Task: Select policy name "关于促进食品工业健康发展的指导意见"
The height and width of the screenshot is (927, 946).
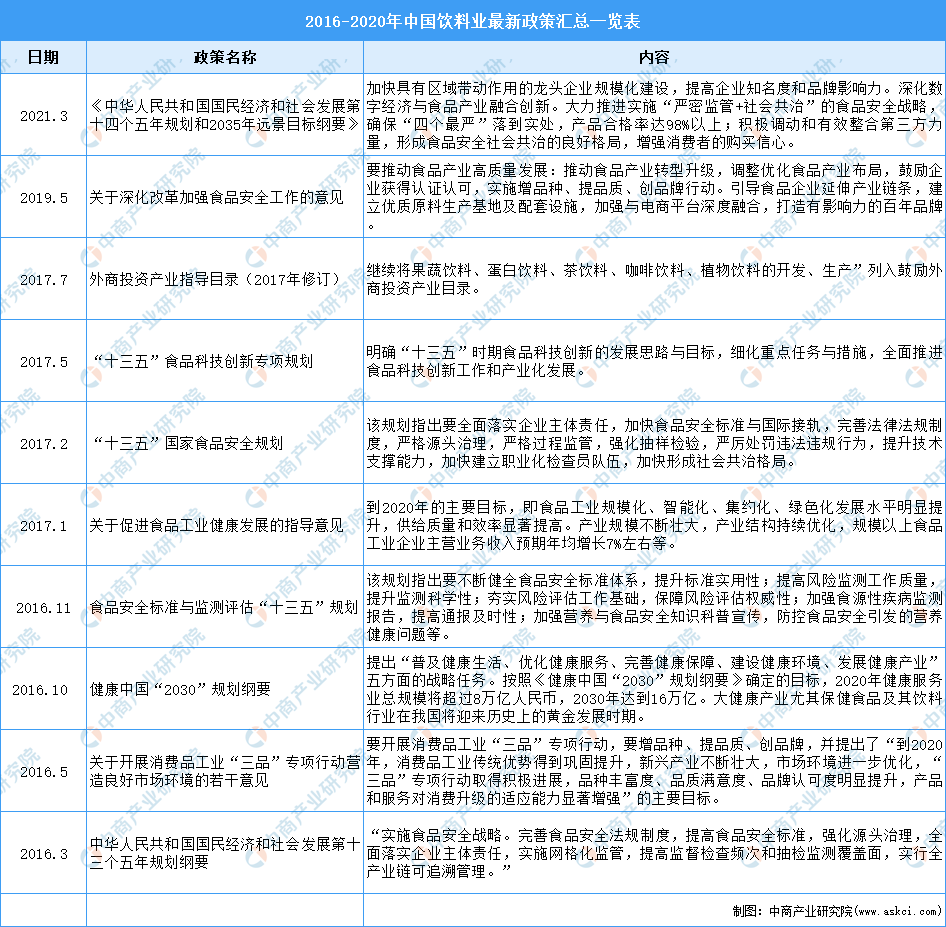Action: [x=216, y=526]
